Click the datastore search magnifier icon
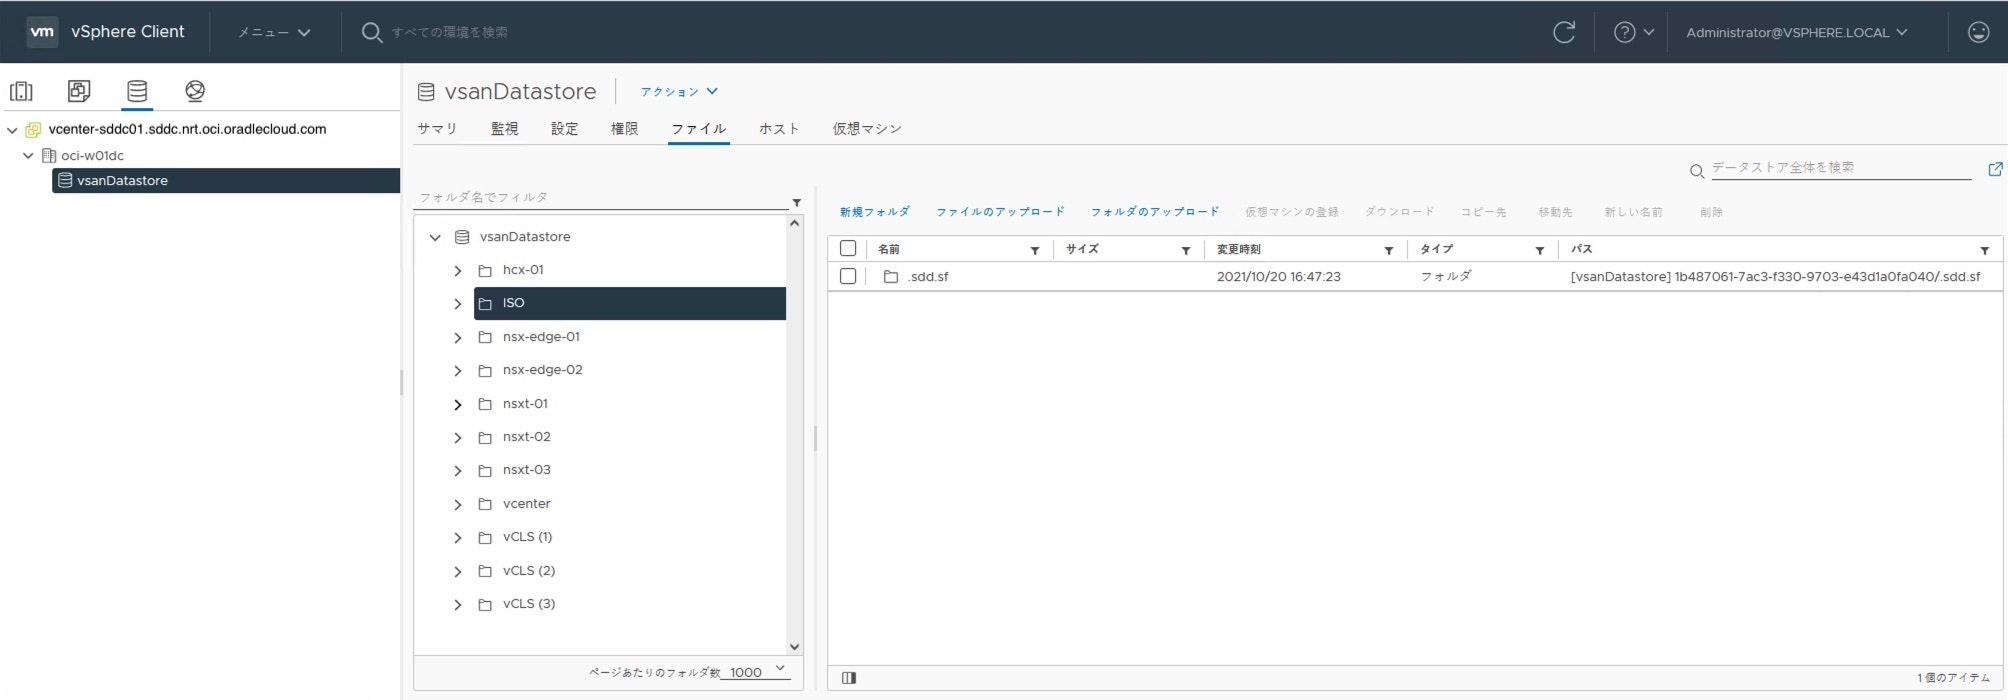Viewport: 2008px width, 700px height. pyautogui.click(x=1696, y=171)
